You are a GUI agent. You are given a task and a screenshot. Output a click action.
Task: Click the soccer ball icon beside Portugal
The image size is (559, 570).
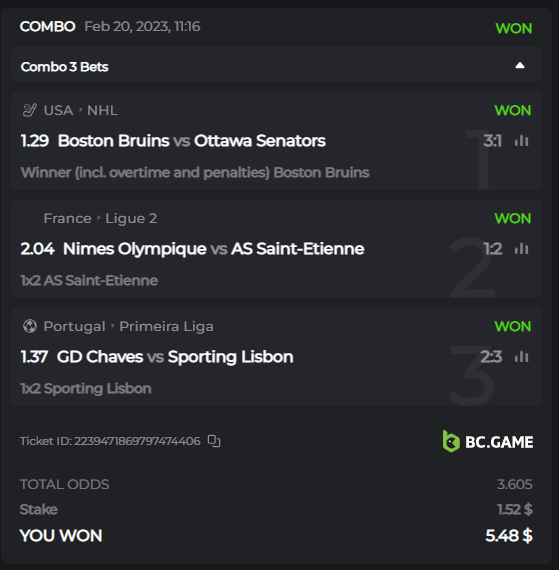pos(30,326)
